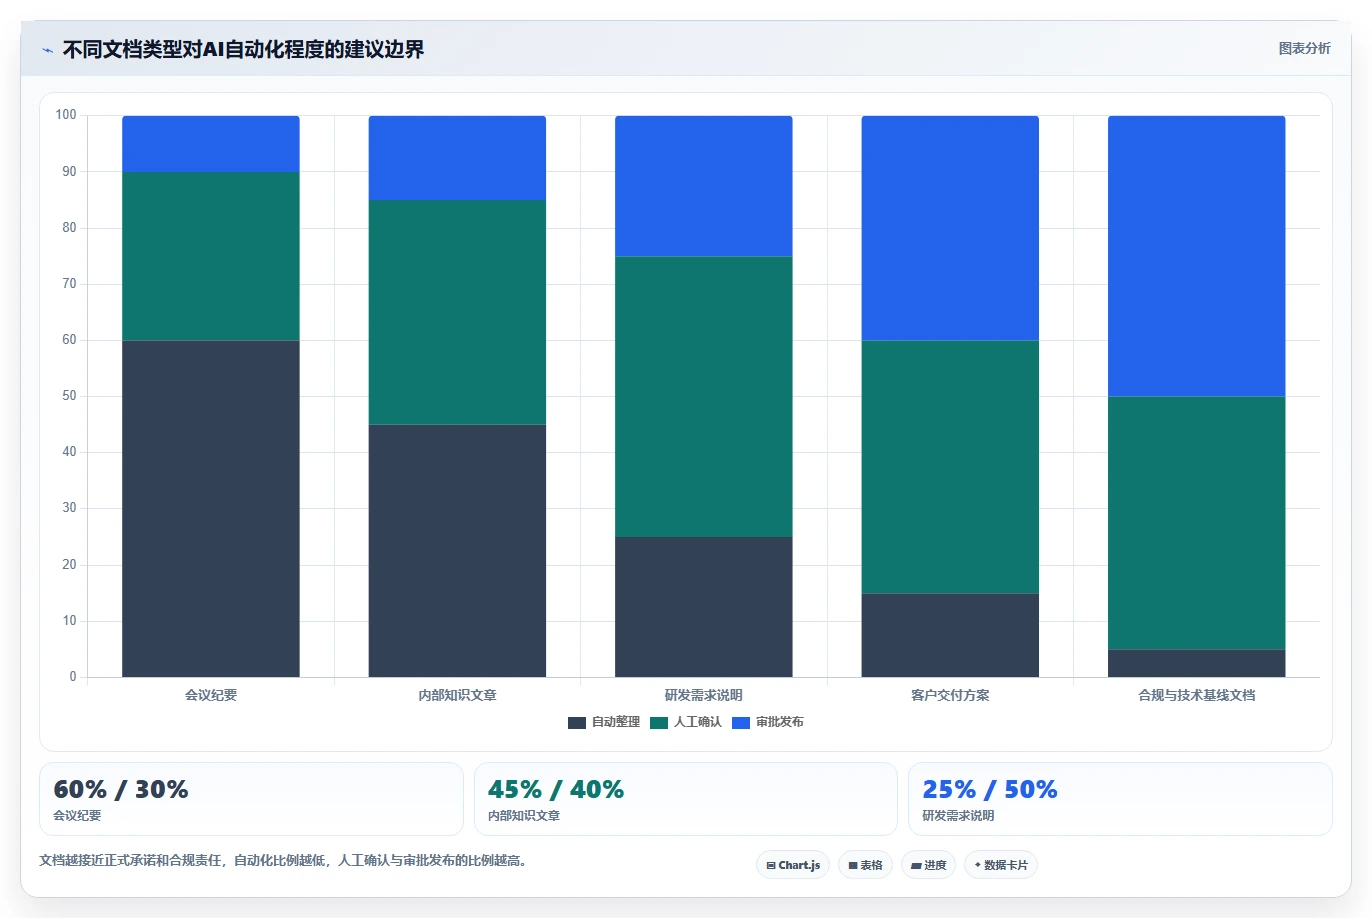
Task: Click the 表格 tag chip
Action: click(865, 865)
